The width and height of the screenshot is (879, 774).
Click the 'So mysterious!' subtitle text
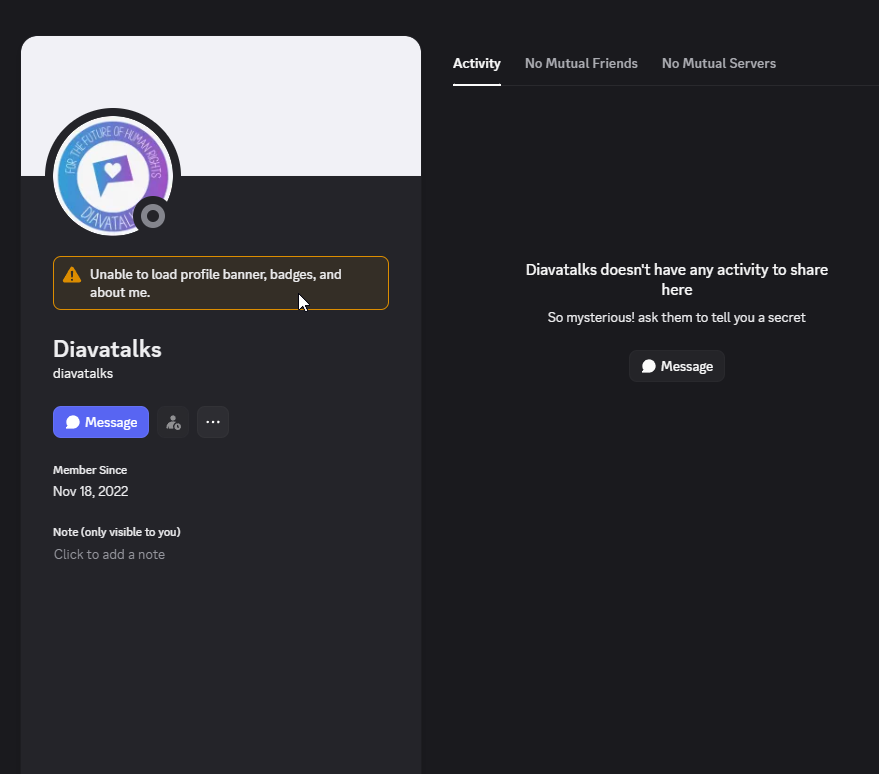pos(676,317)
